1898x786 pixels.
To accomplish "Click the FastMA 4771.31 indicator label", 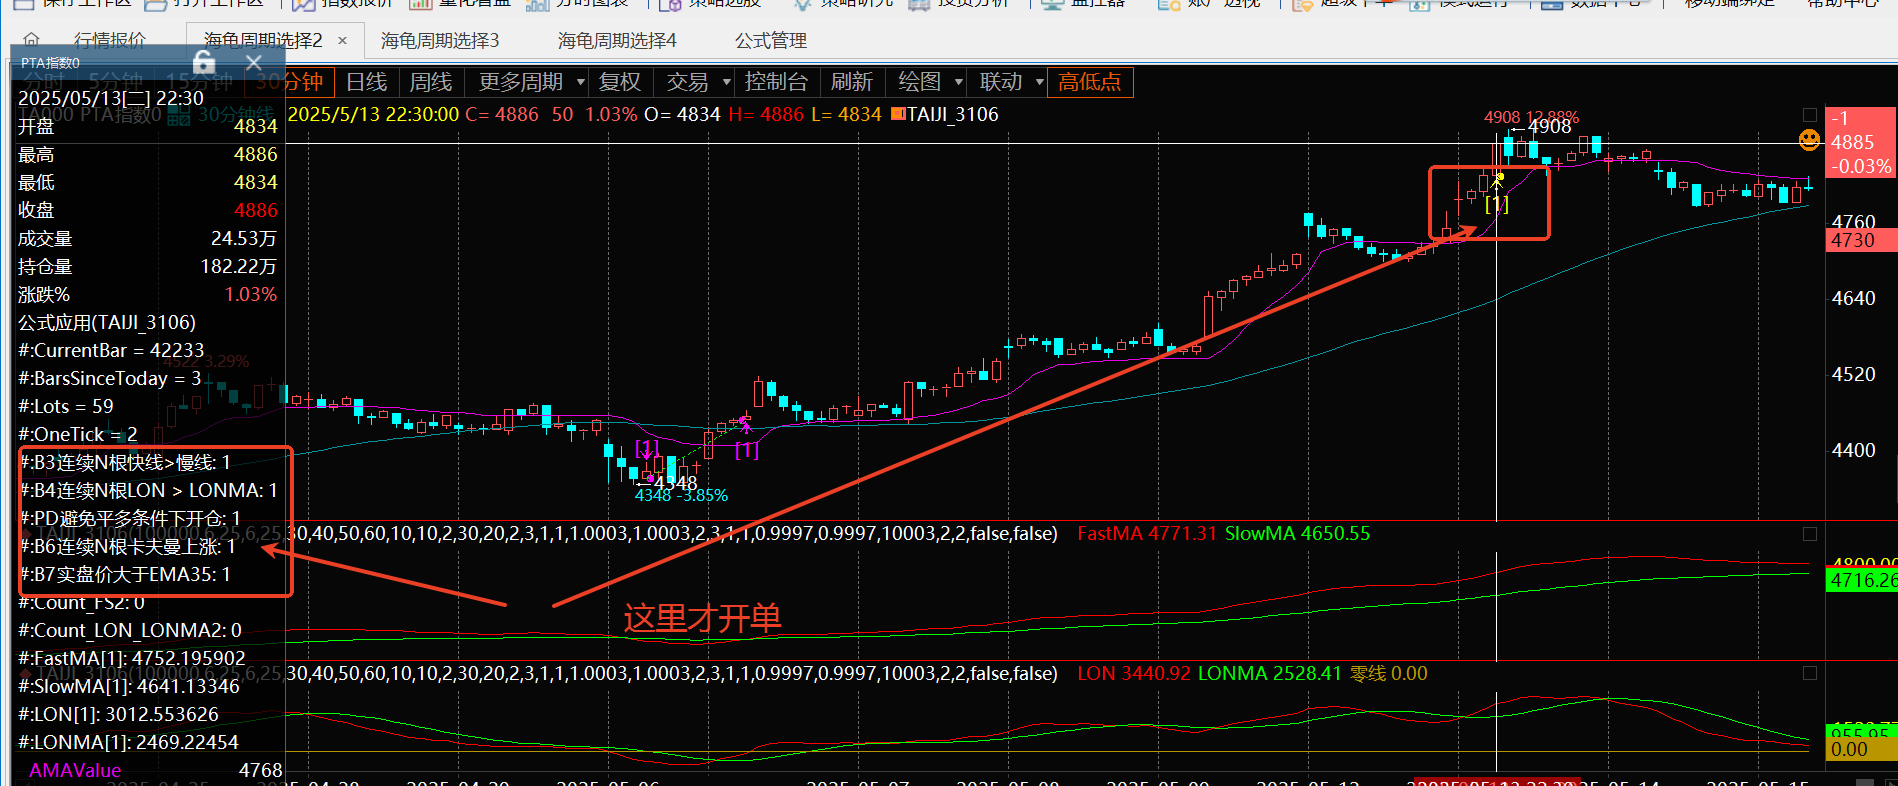I will pyautogui.click(x=1147, y=534).
